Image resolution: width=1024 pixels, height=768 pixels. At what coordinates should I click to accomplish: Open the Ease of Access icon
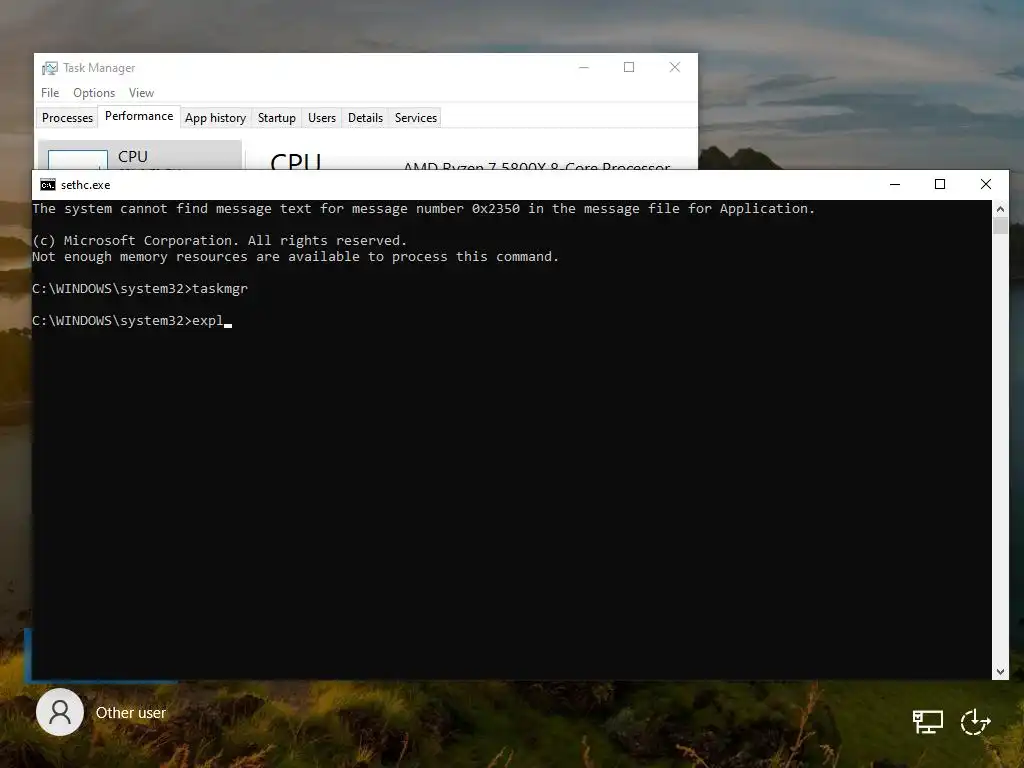976,722
